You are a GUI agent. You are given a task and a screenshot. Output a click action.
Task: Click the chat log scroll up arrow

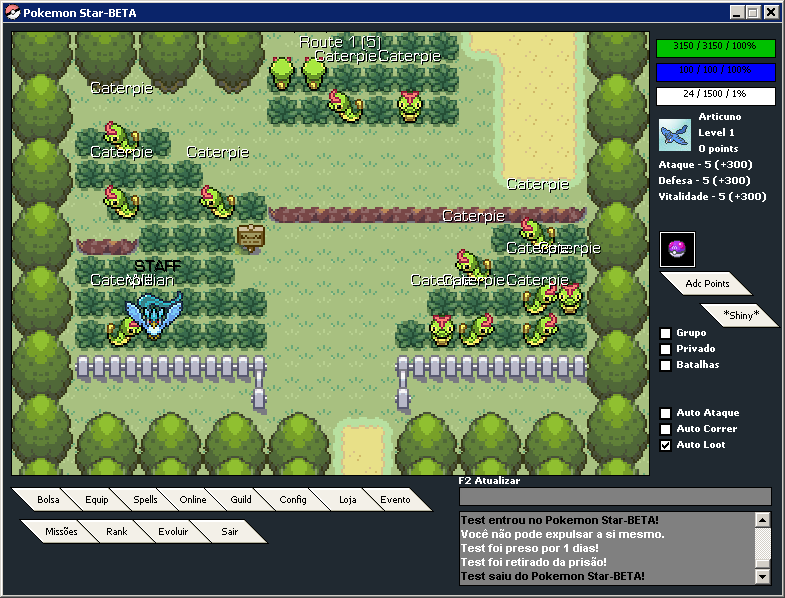pos(762,519)
